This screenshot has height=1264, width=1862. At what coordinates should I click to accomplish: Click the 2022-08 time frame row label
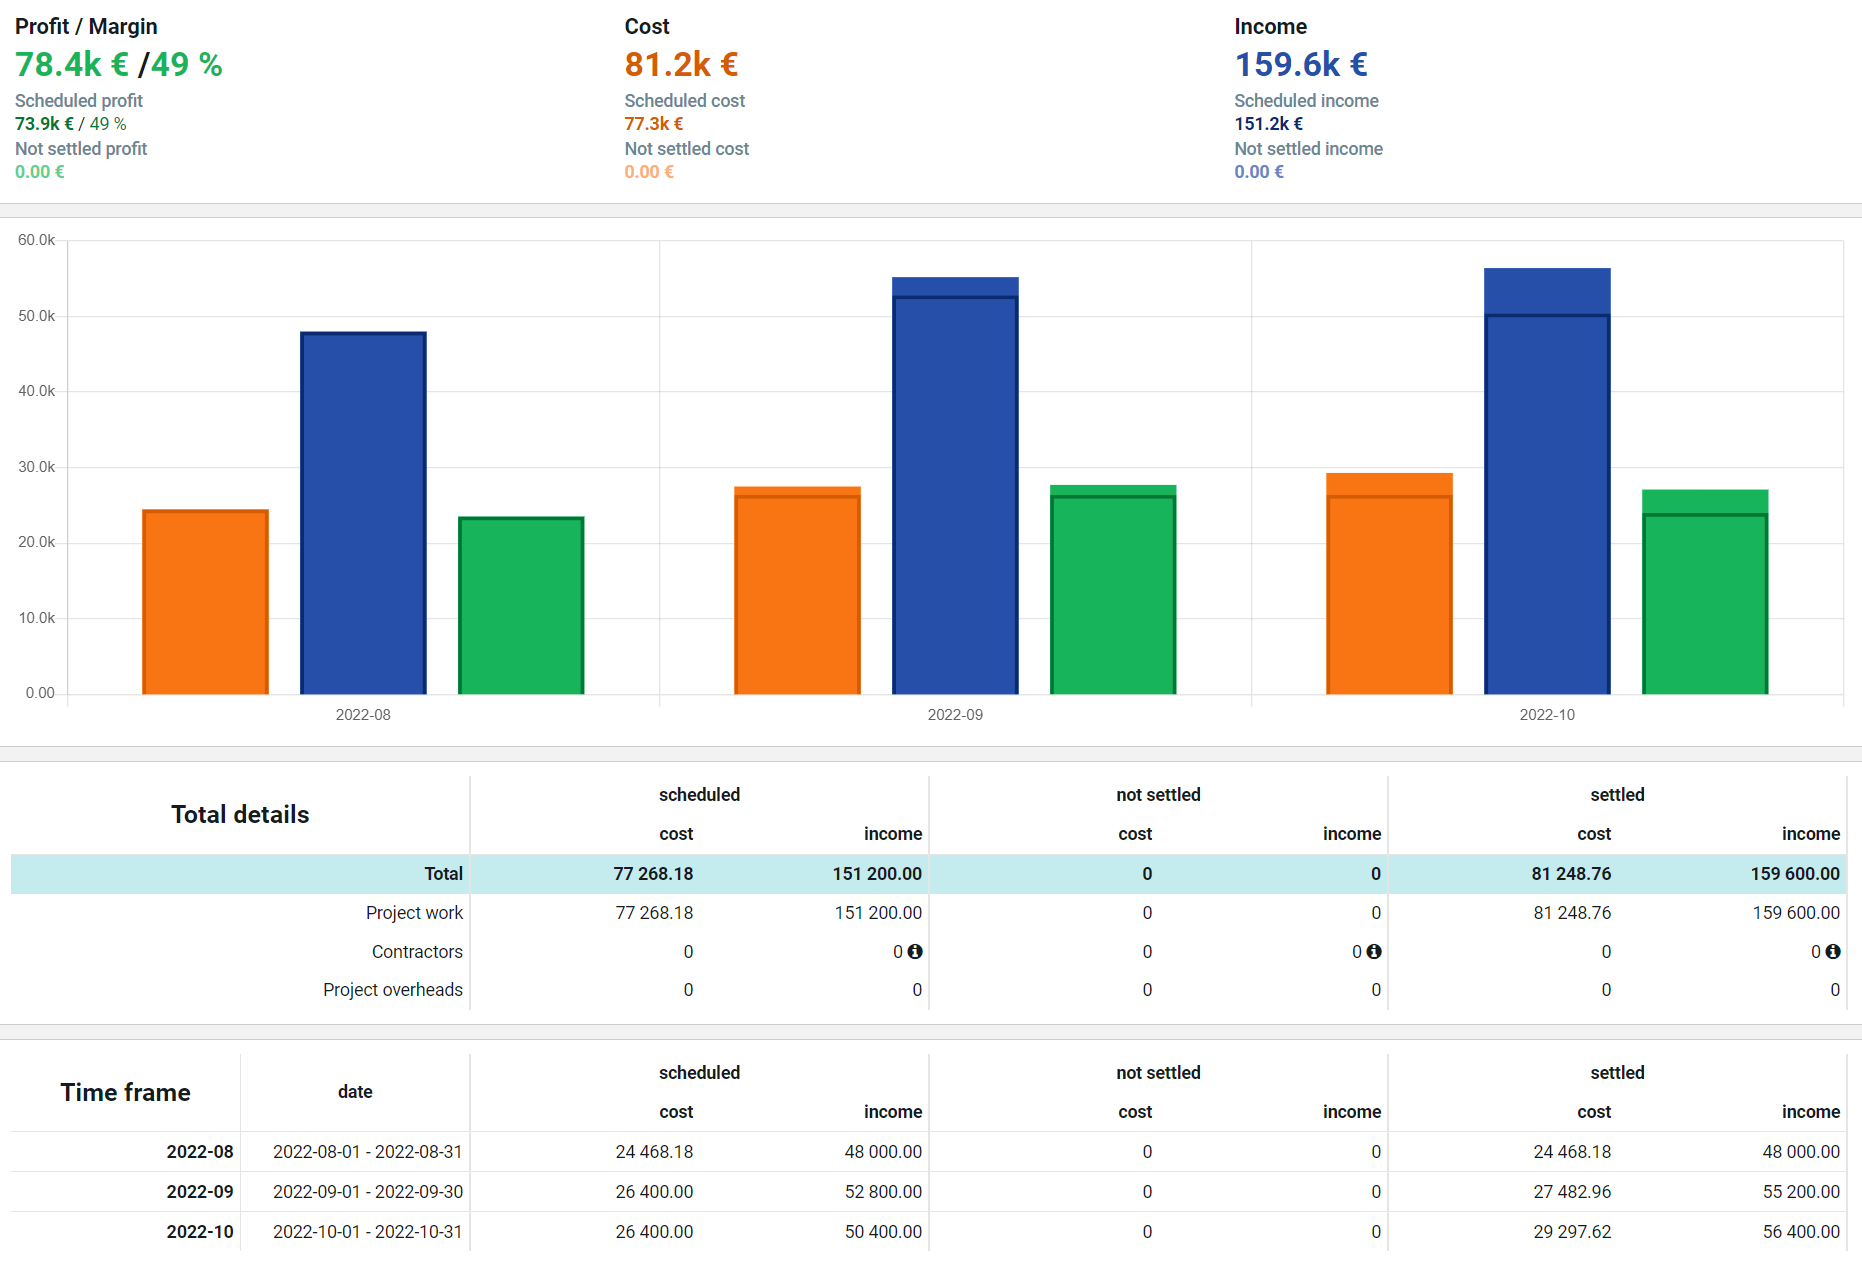200,1151
